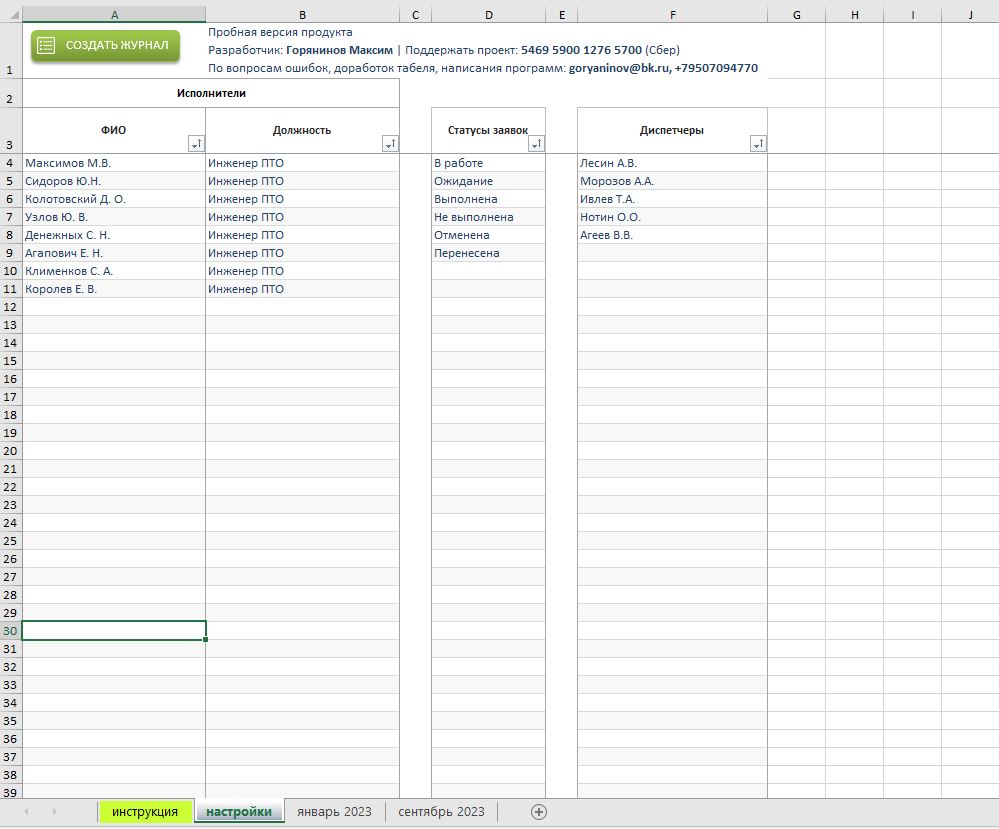Select row 4 header
The image size is (999, 829).
[10, 163]
